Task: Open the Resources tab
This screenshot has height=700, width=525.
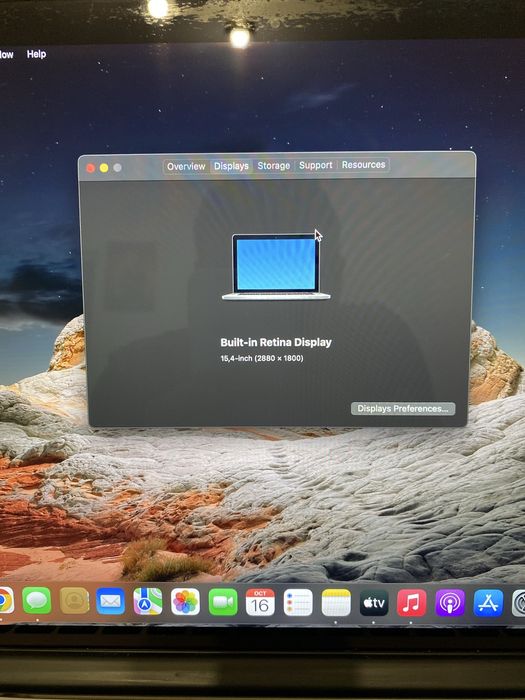Action: pyautogui.click(x=363, y=165)
